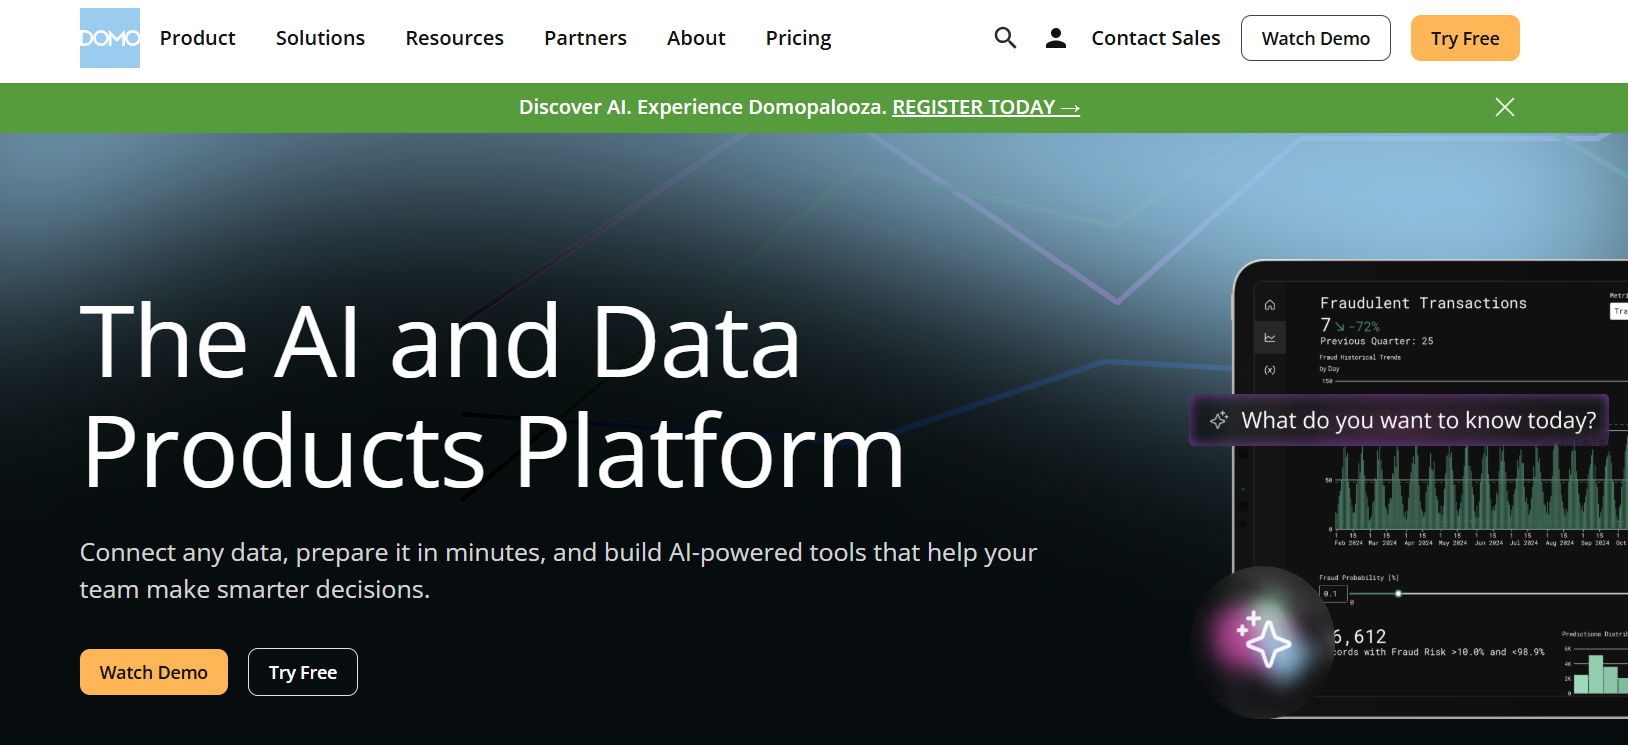The height and width of the screenshot is (745, 1628).
Task: Click the glowing AI sparkle orb
Action: coord(1265,642)
